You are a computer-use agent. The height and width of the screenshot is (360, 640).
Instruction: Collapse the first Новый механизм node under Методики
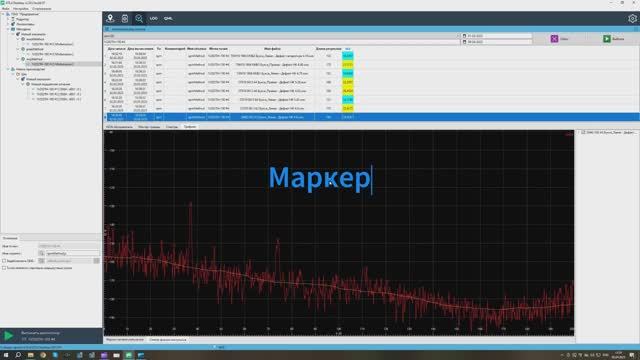13,34
